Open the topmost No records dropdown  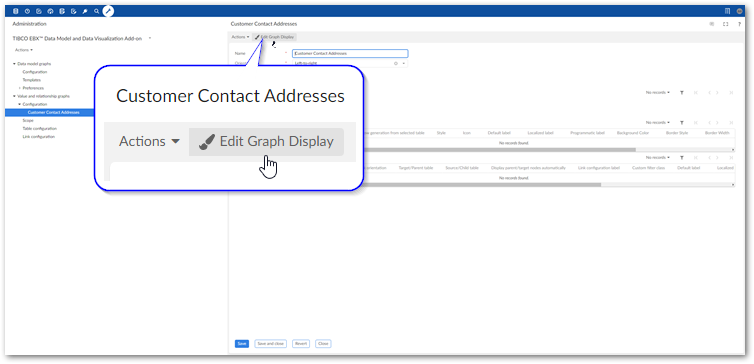click(658, 92)
